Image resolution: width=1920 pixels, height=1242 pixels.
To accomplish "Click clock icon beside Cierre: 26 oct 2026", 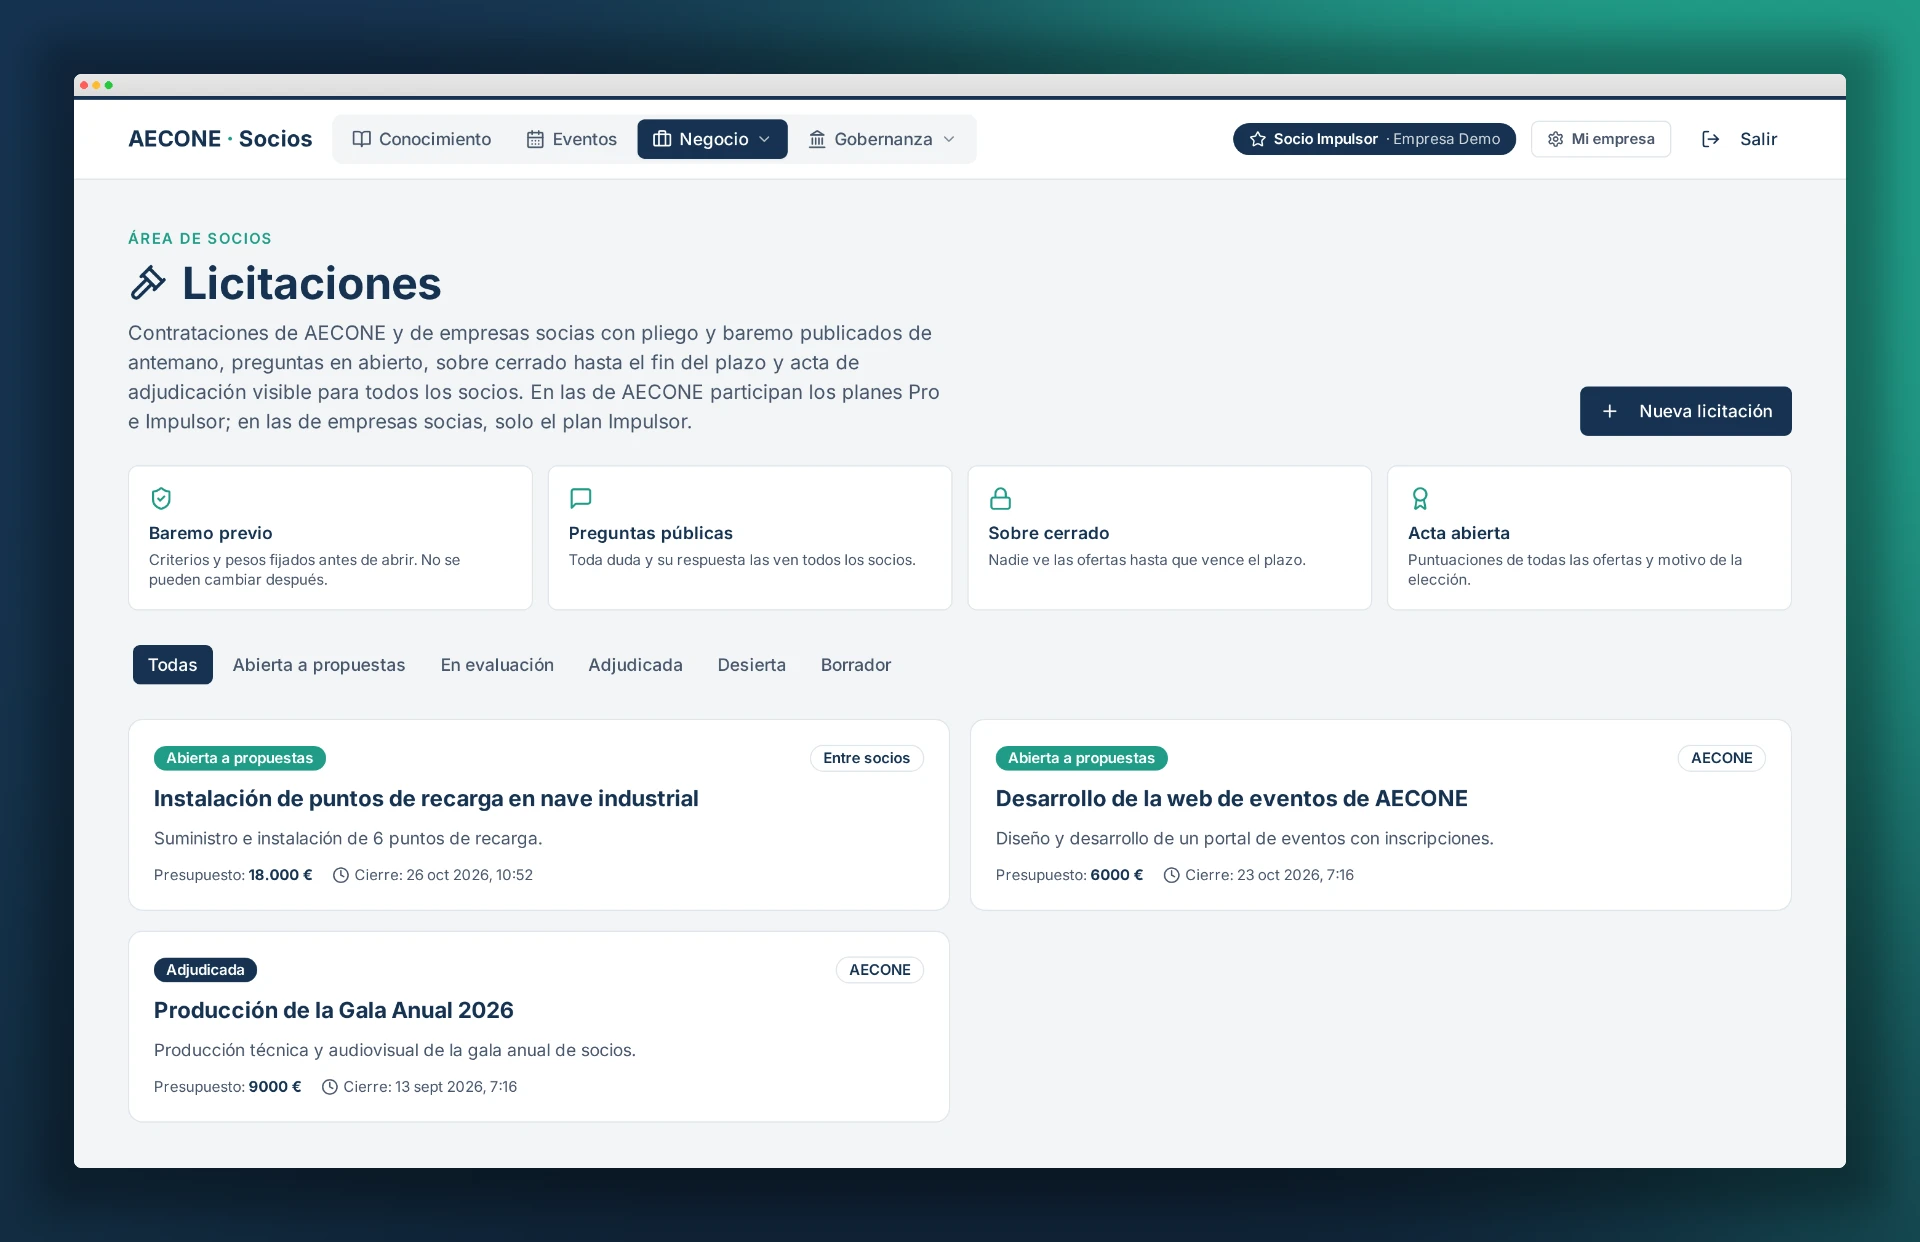I will point(340,875).
